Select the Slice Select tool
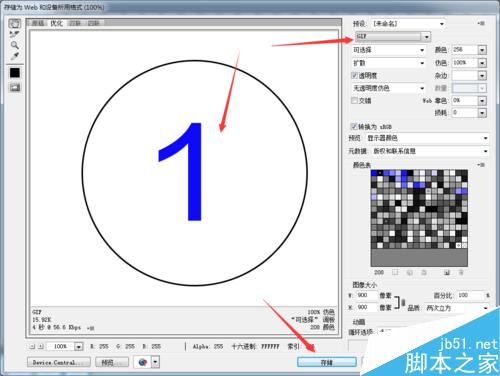 click(14, 34)
